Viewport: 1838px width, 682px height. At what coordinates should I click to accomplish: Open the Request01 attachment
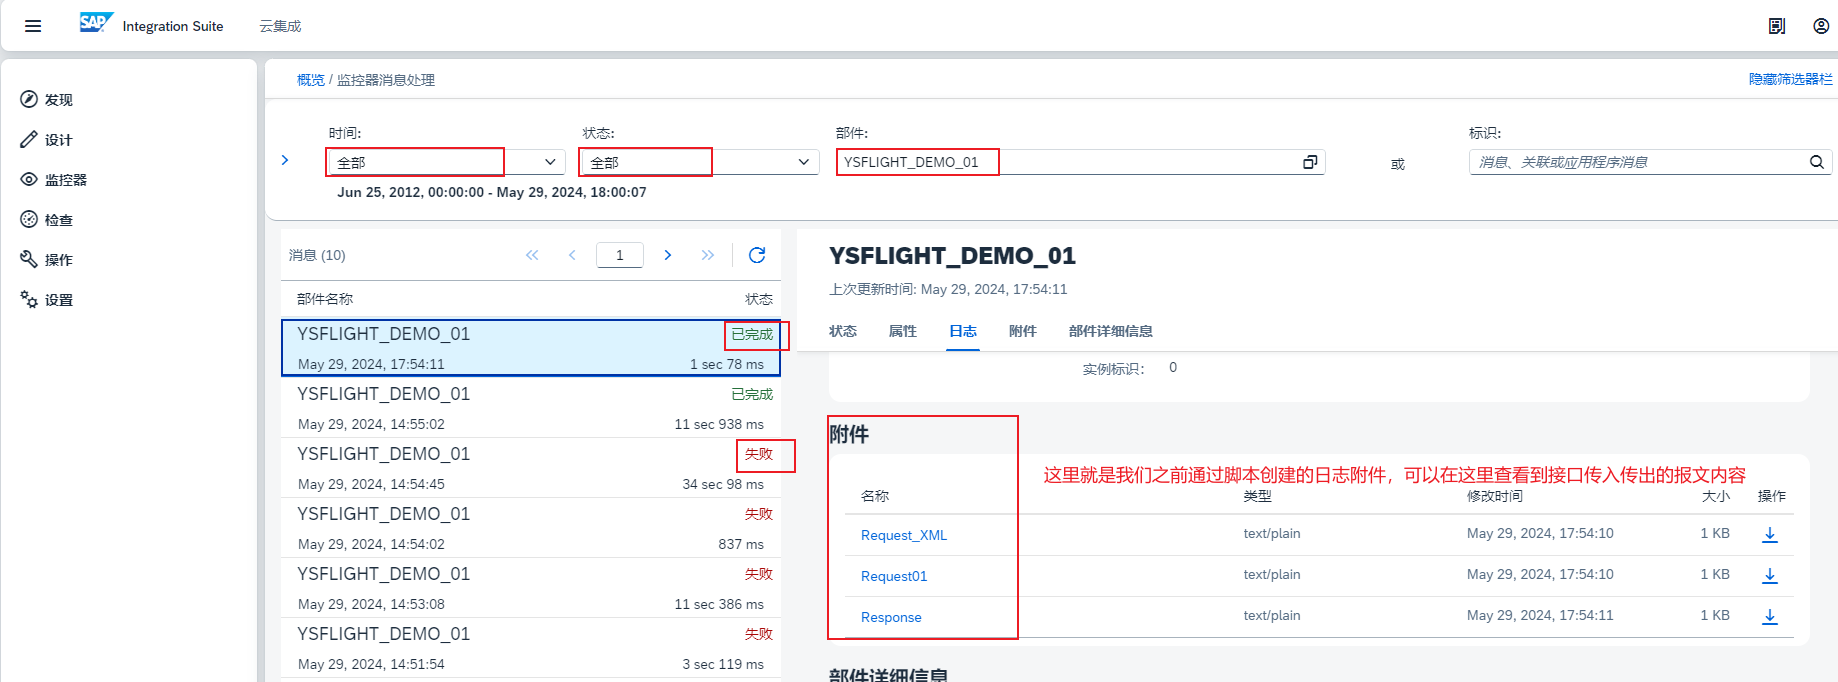coord(894,576)
